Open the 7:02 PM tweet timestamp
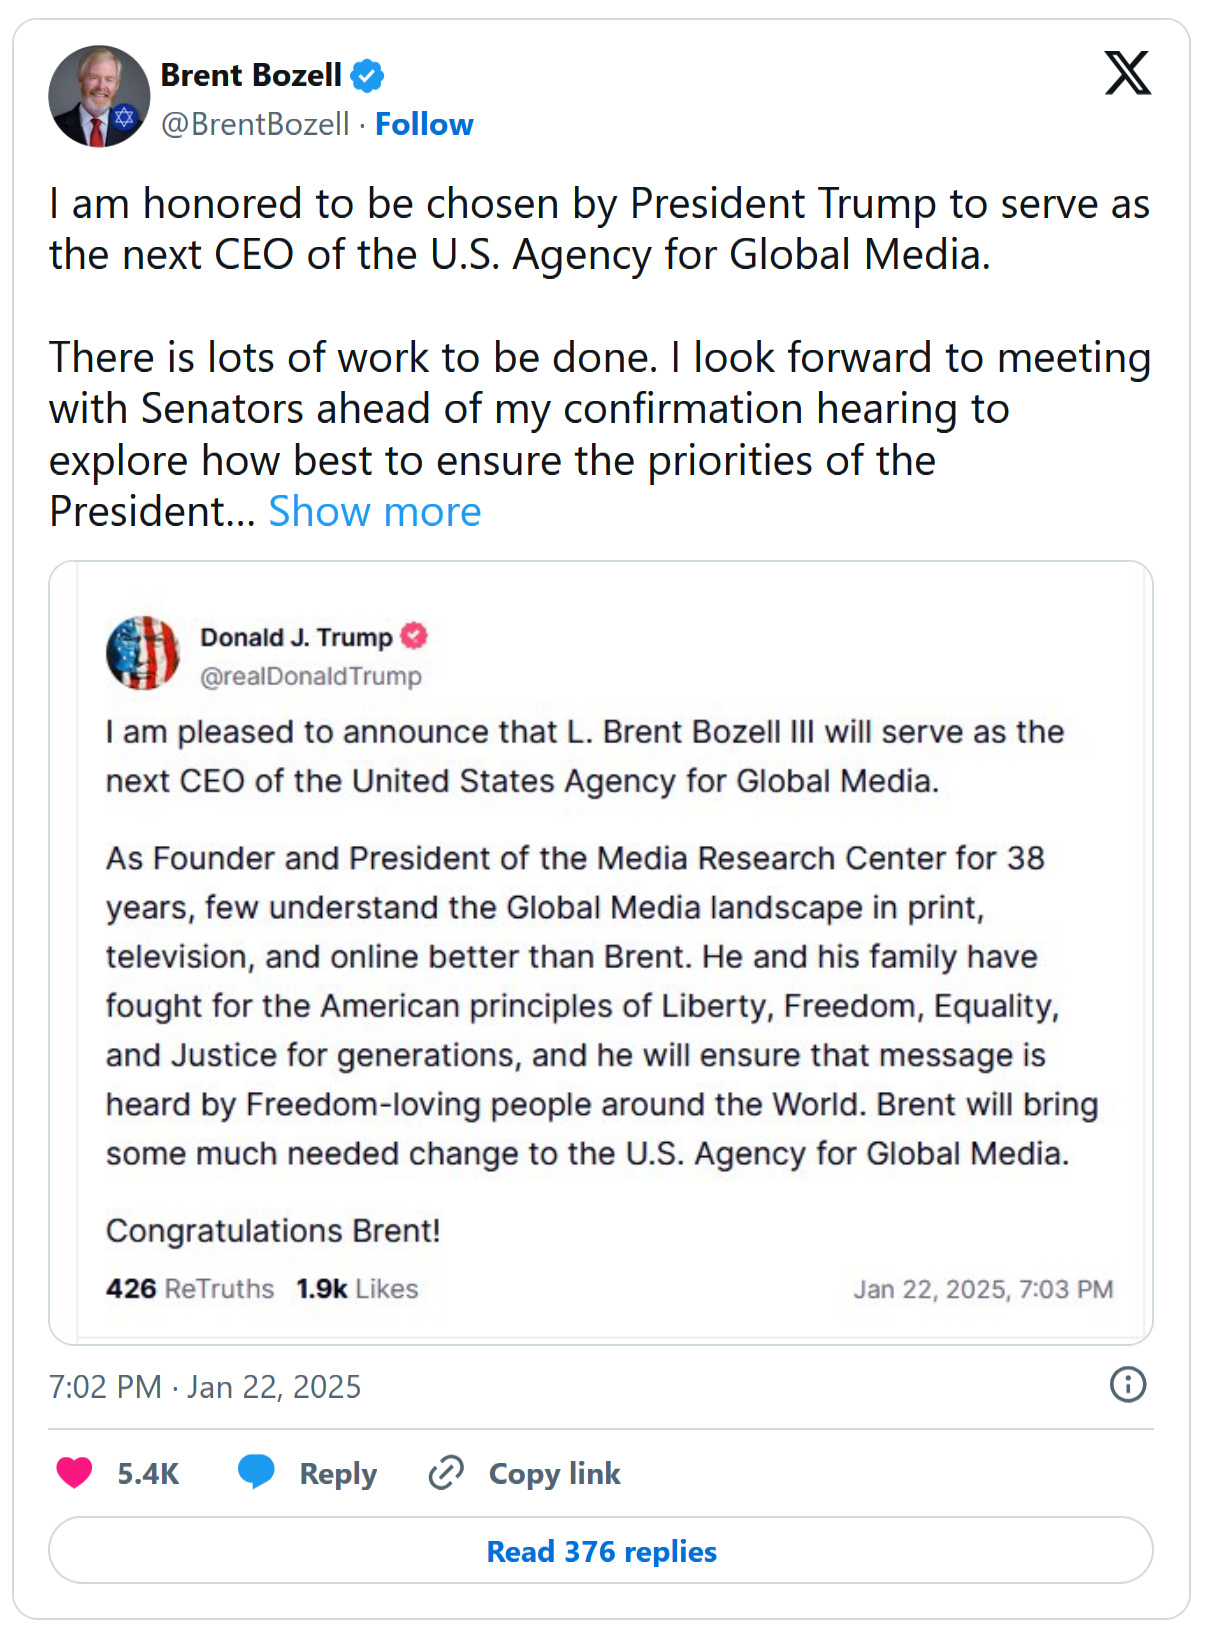The image size is (1214, 1640). [205, 1387]
